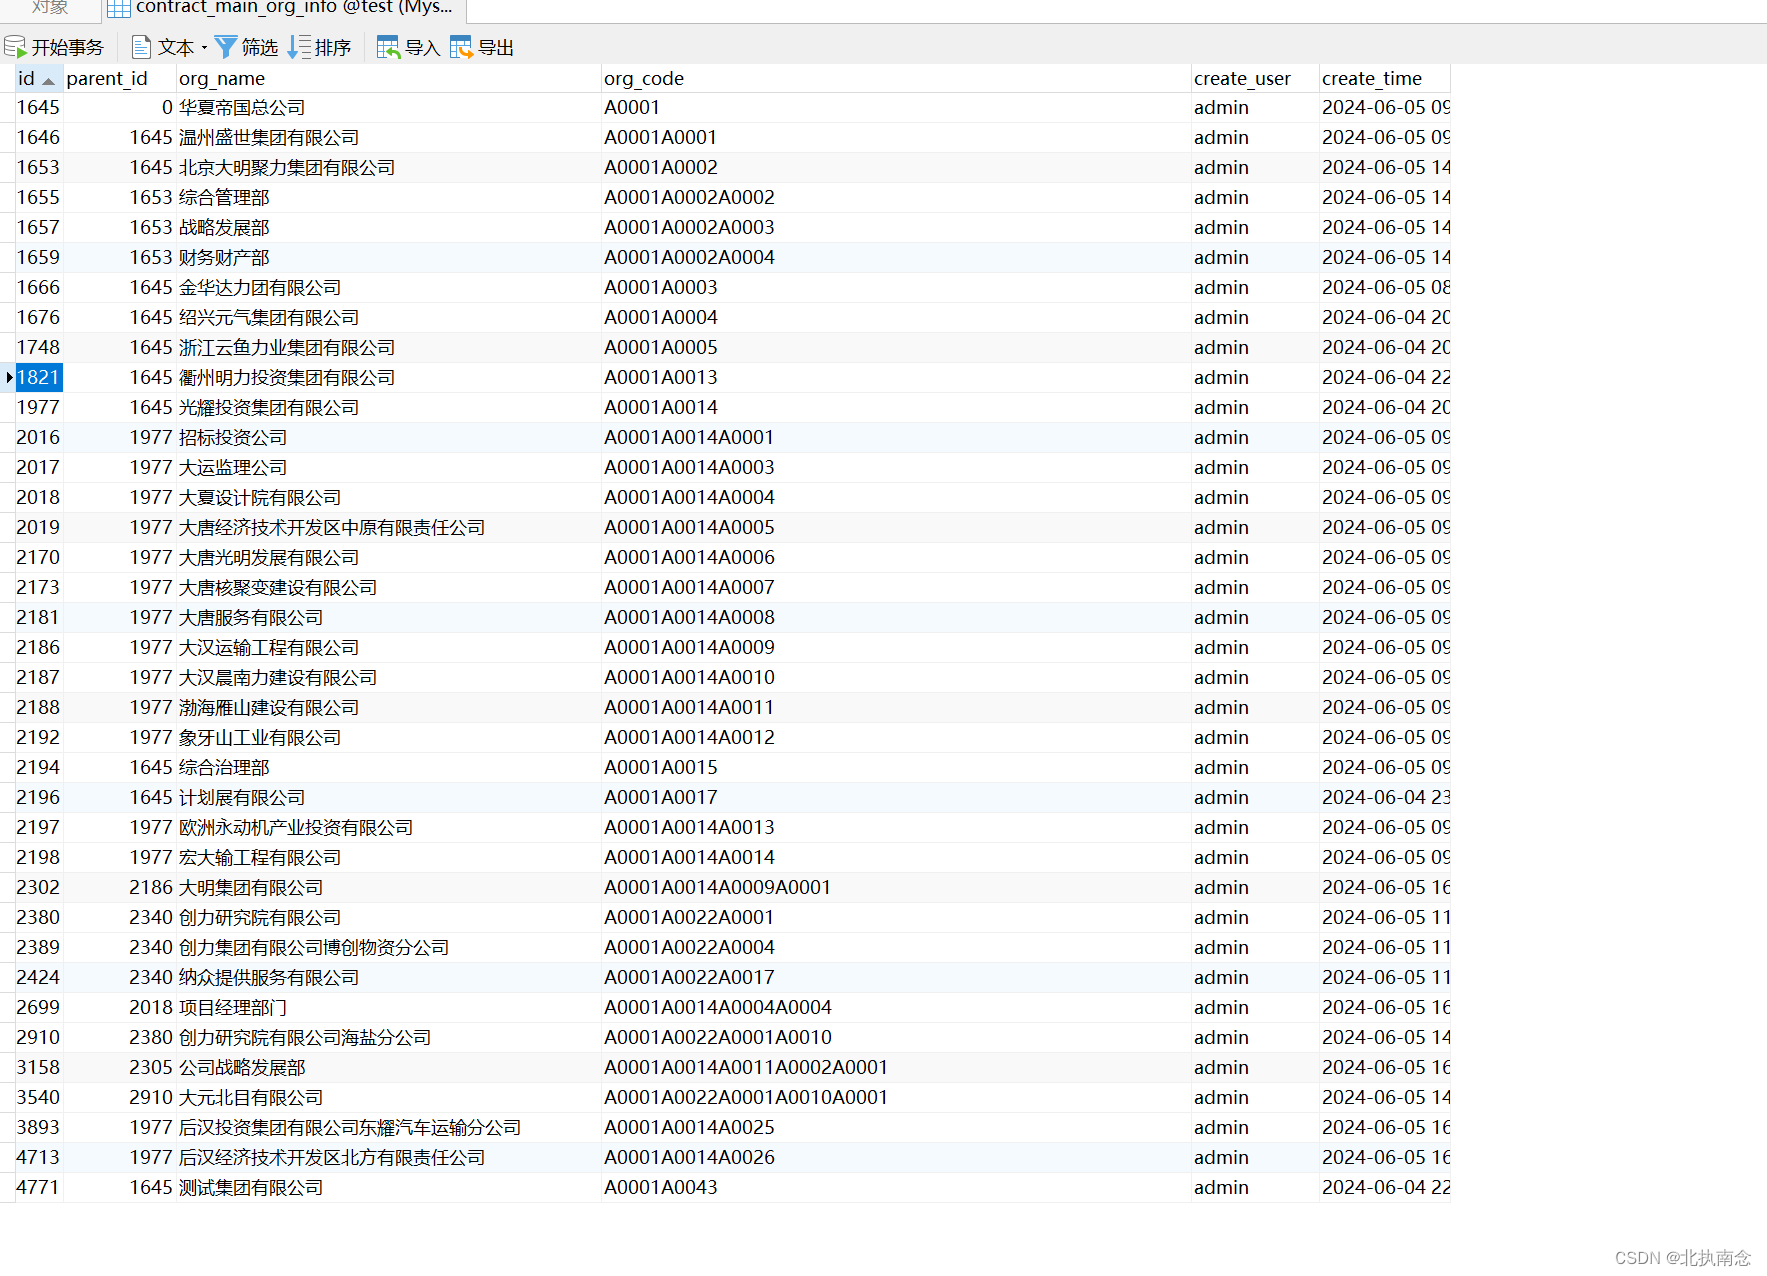Switch to the contract_main_org_info table tab

(284, 8)
